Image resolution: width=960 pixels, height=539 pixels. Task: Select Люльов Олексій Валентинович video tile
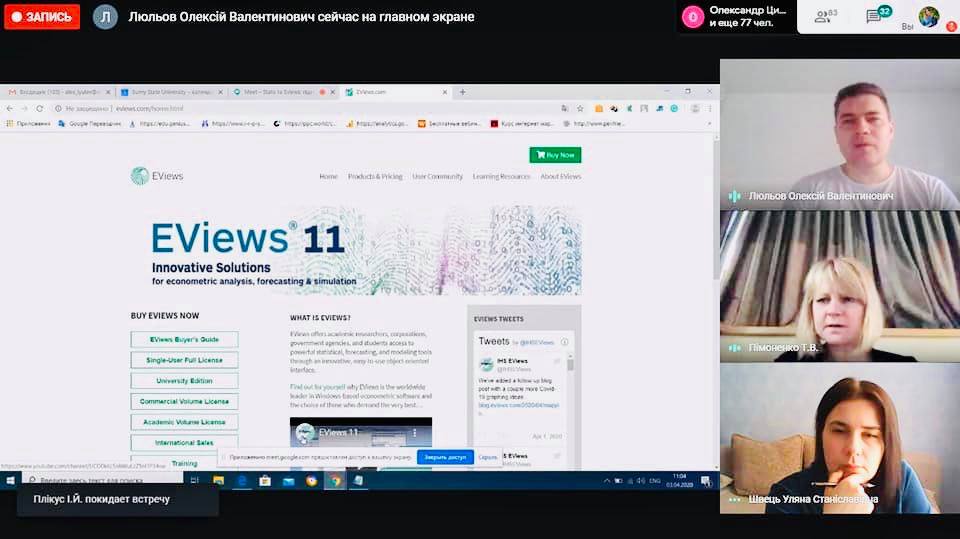[839, 134]
